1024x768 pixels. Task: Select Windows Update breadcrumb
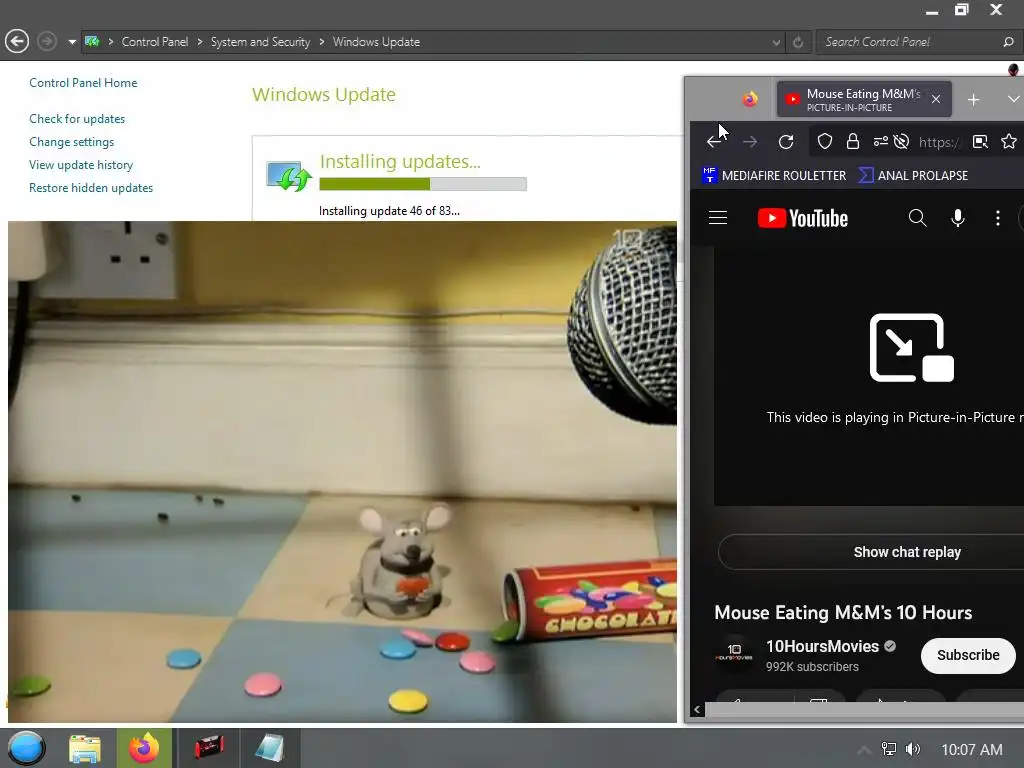(376, 42)
